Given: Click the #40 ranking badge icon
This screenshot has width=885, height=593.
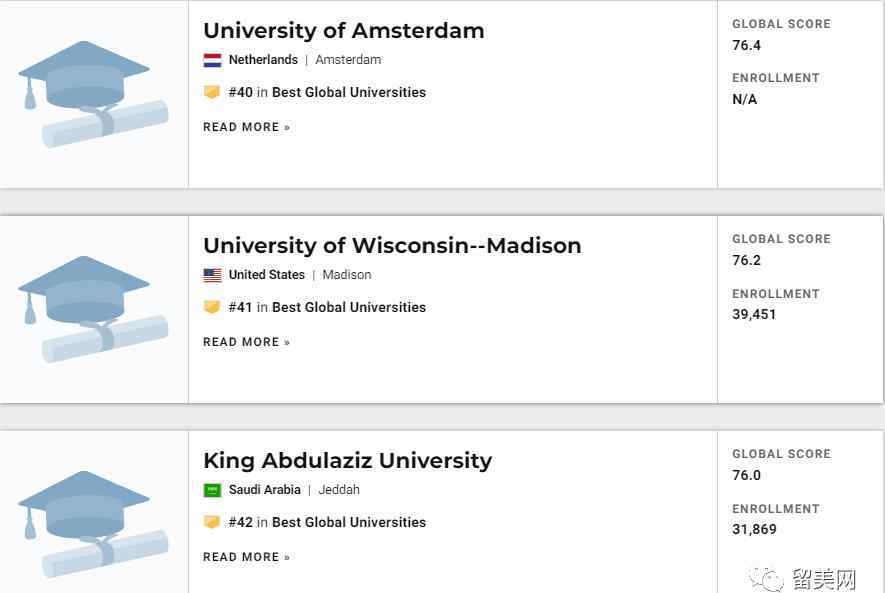Looking at the screenshot, I should pos(212,92).
